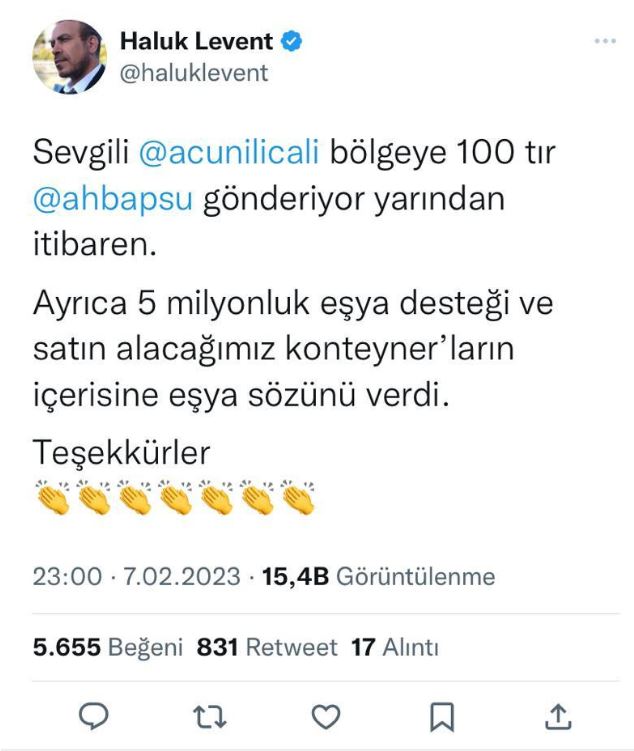The width and height of the screenshot is (634, 751).
Task: Click the @haluklevent handle
Action: 194,73
